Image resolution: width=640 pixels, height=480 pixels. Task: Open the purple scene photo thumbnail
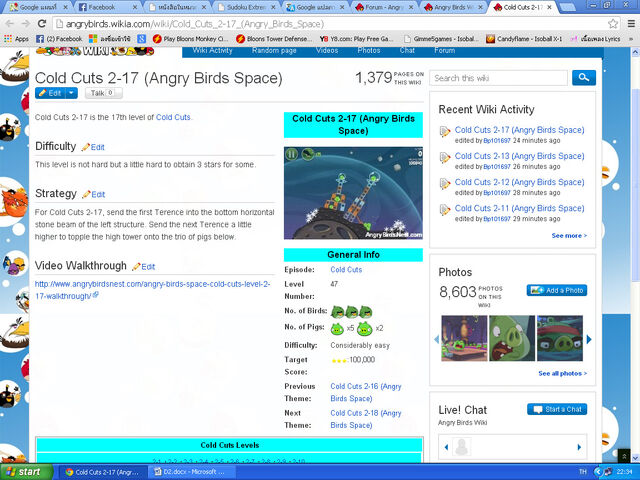coord(464,338)
